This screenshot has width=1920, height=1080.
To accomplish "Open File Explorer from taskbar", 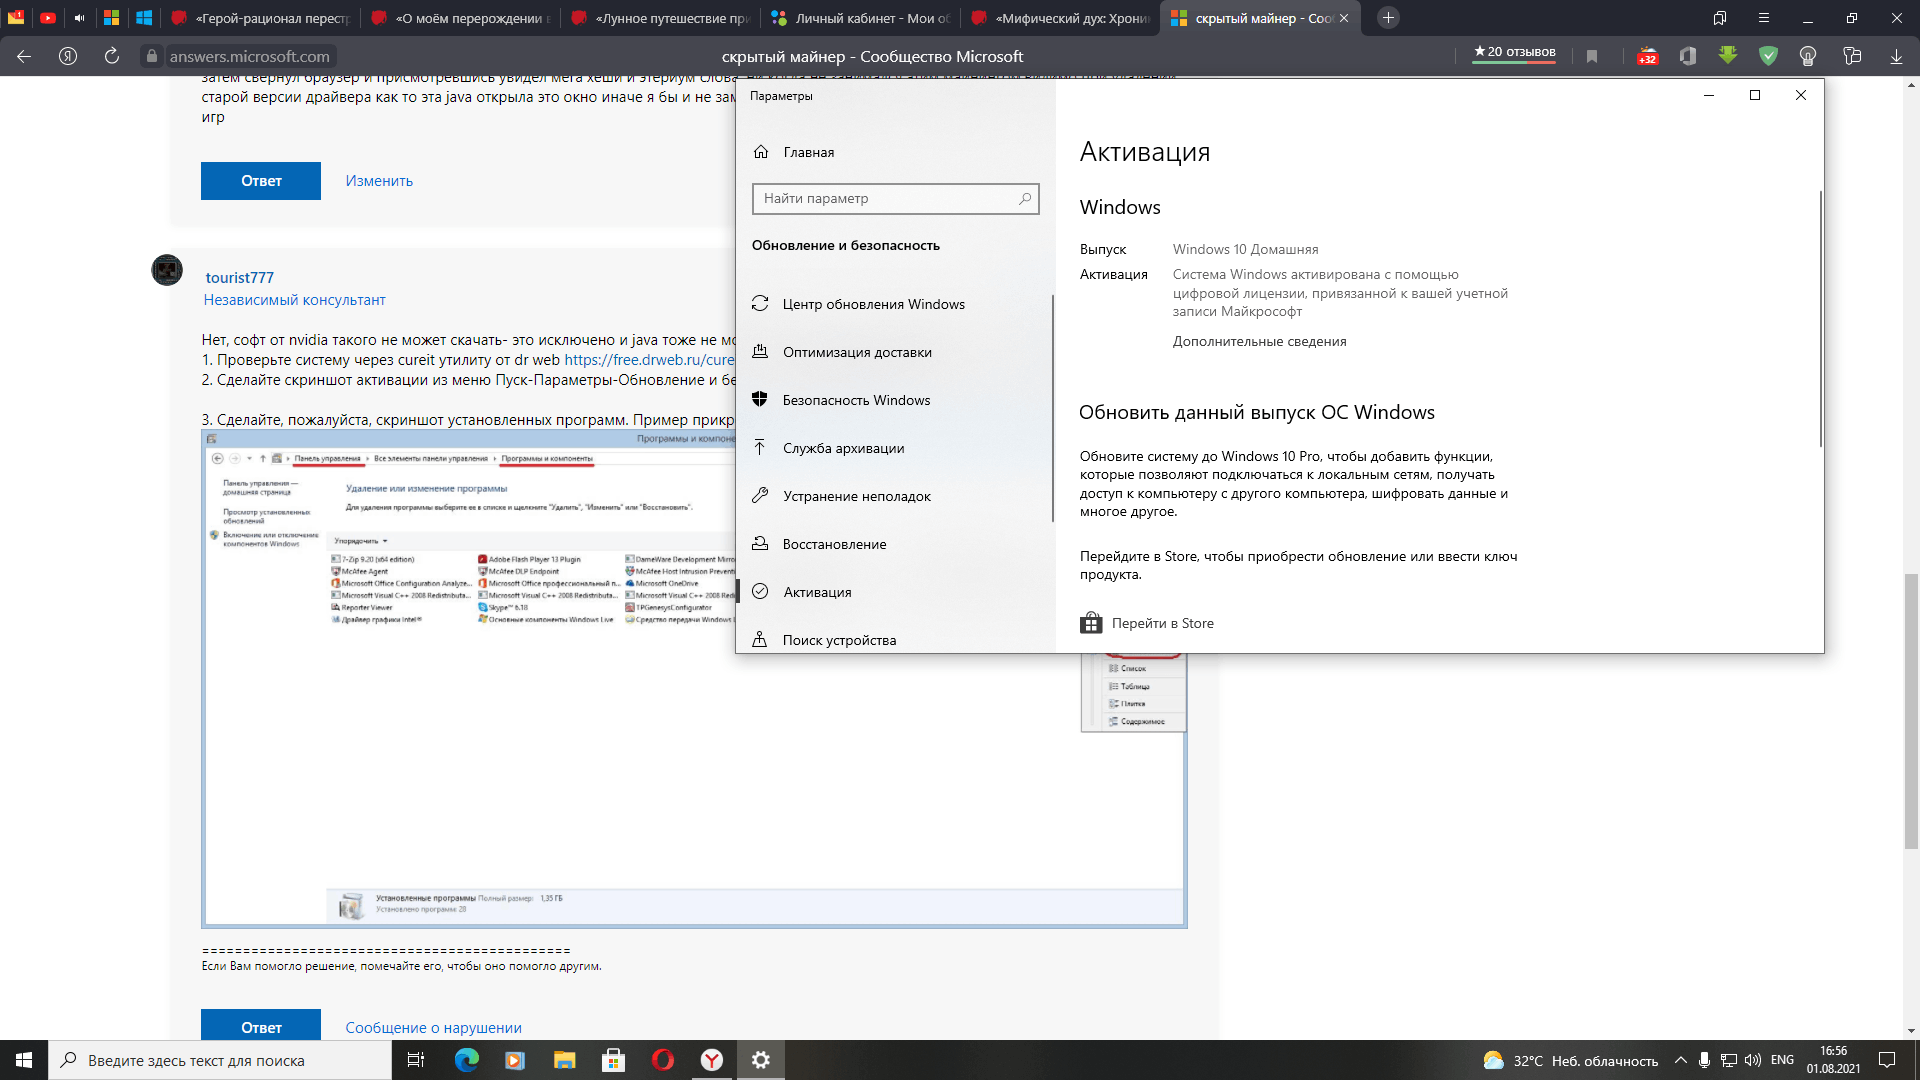I will (565, 1060).
